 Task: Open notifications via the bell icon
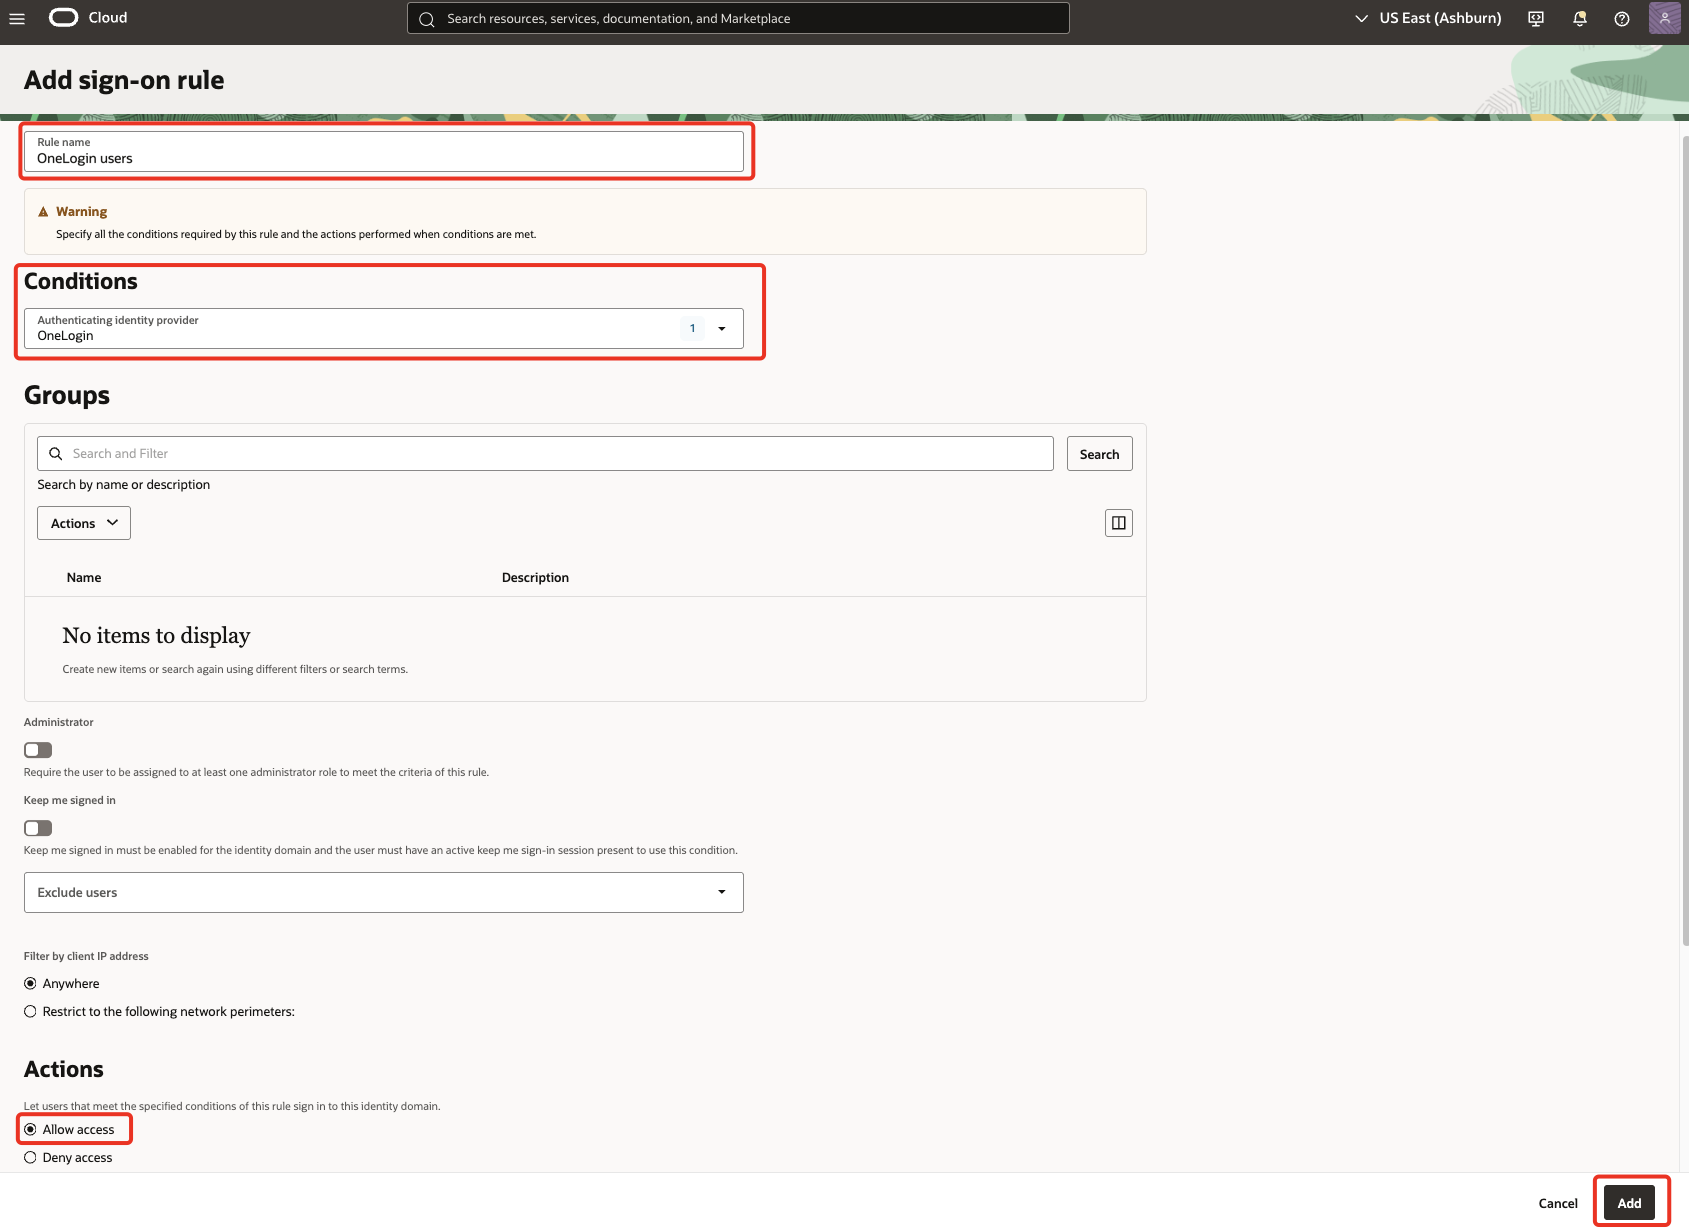pyautogui.click(x=1579, y=18)
